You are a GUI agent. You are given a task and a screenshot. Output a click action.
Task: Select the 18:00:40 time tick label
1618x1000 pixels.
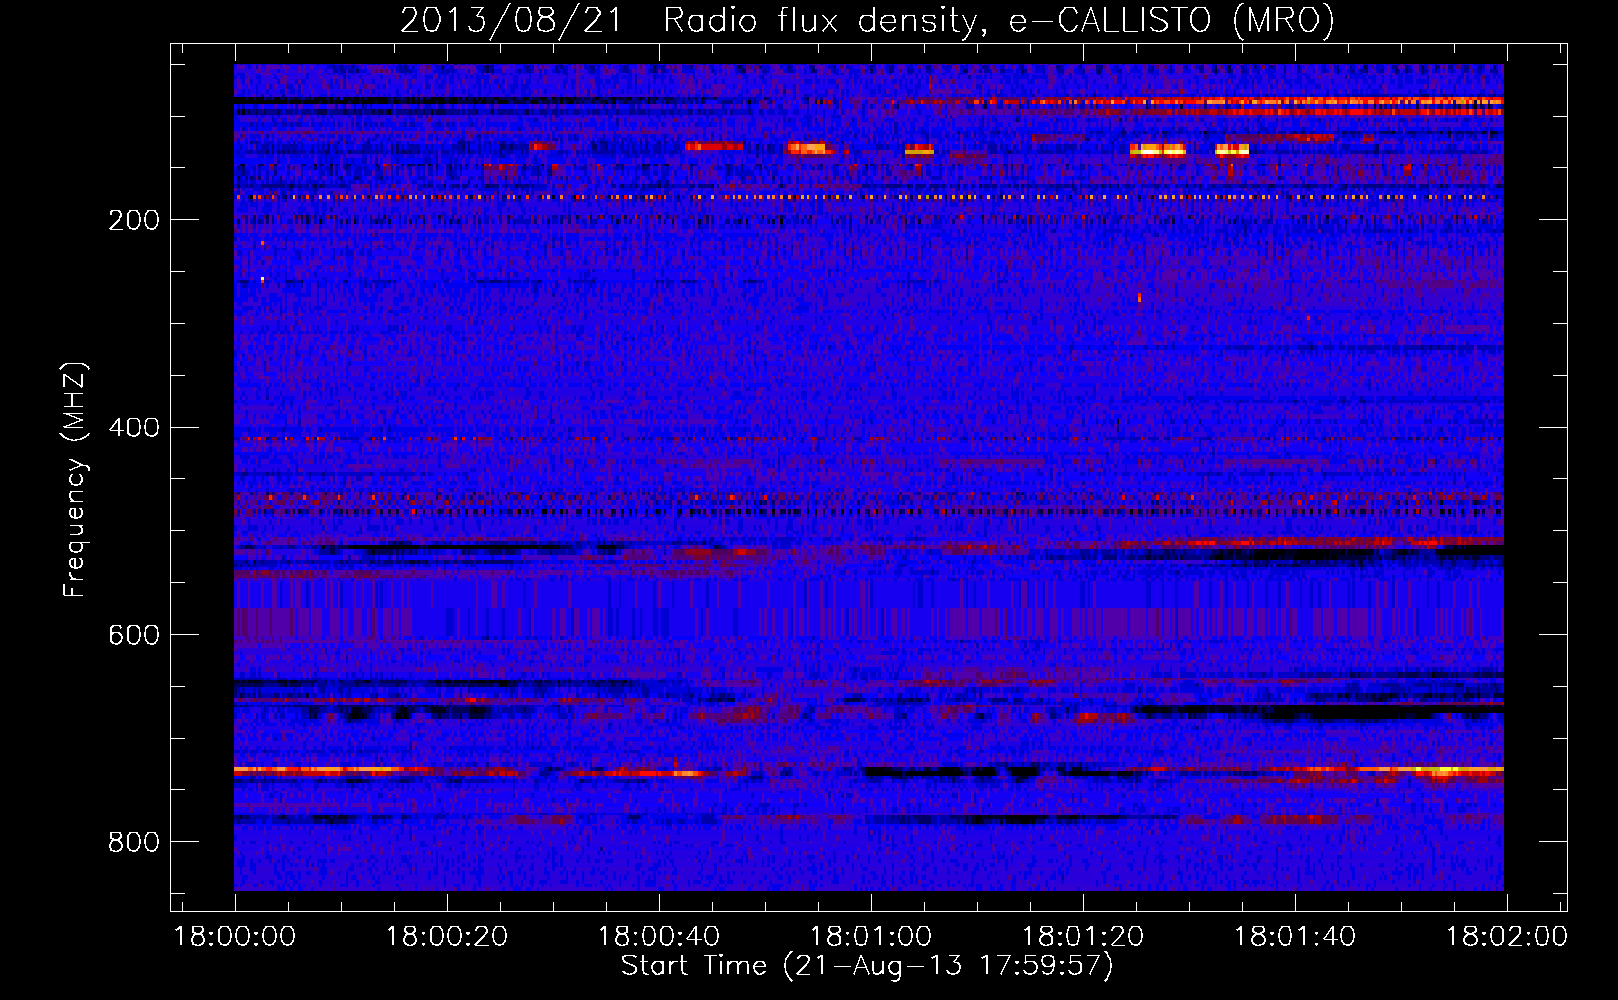tap(659, 937)
